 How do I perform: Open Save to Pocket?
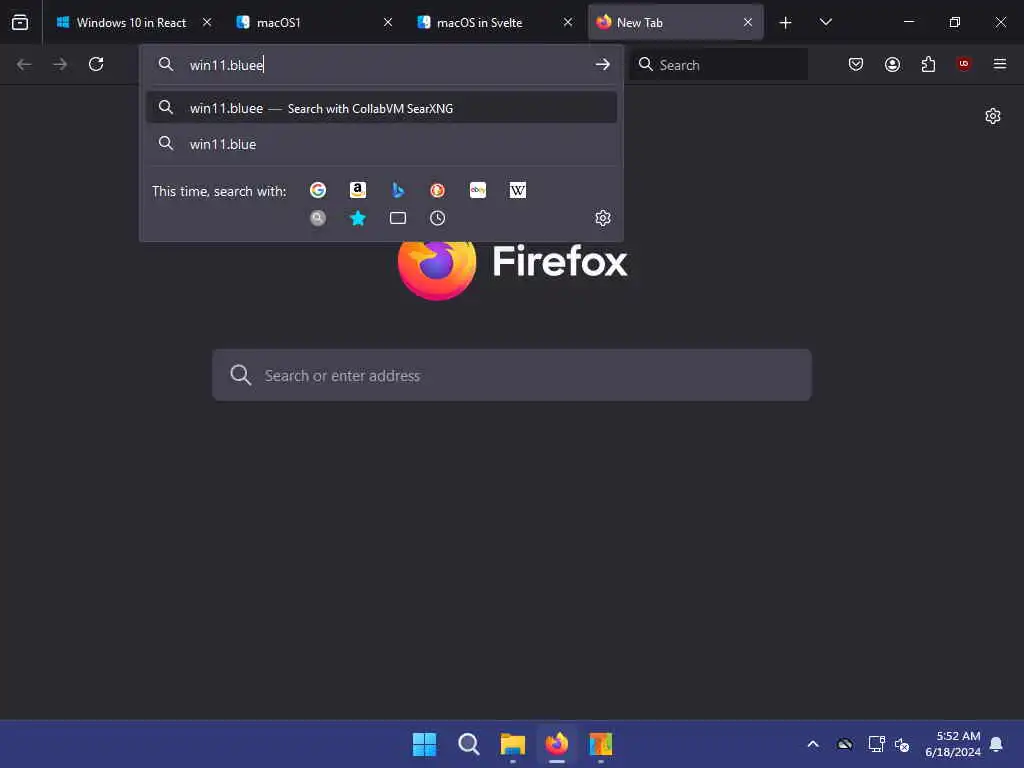coord(856,64)
